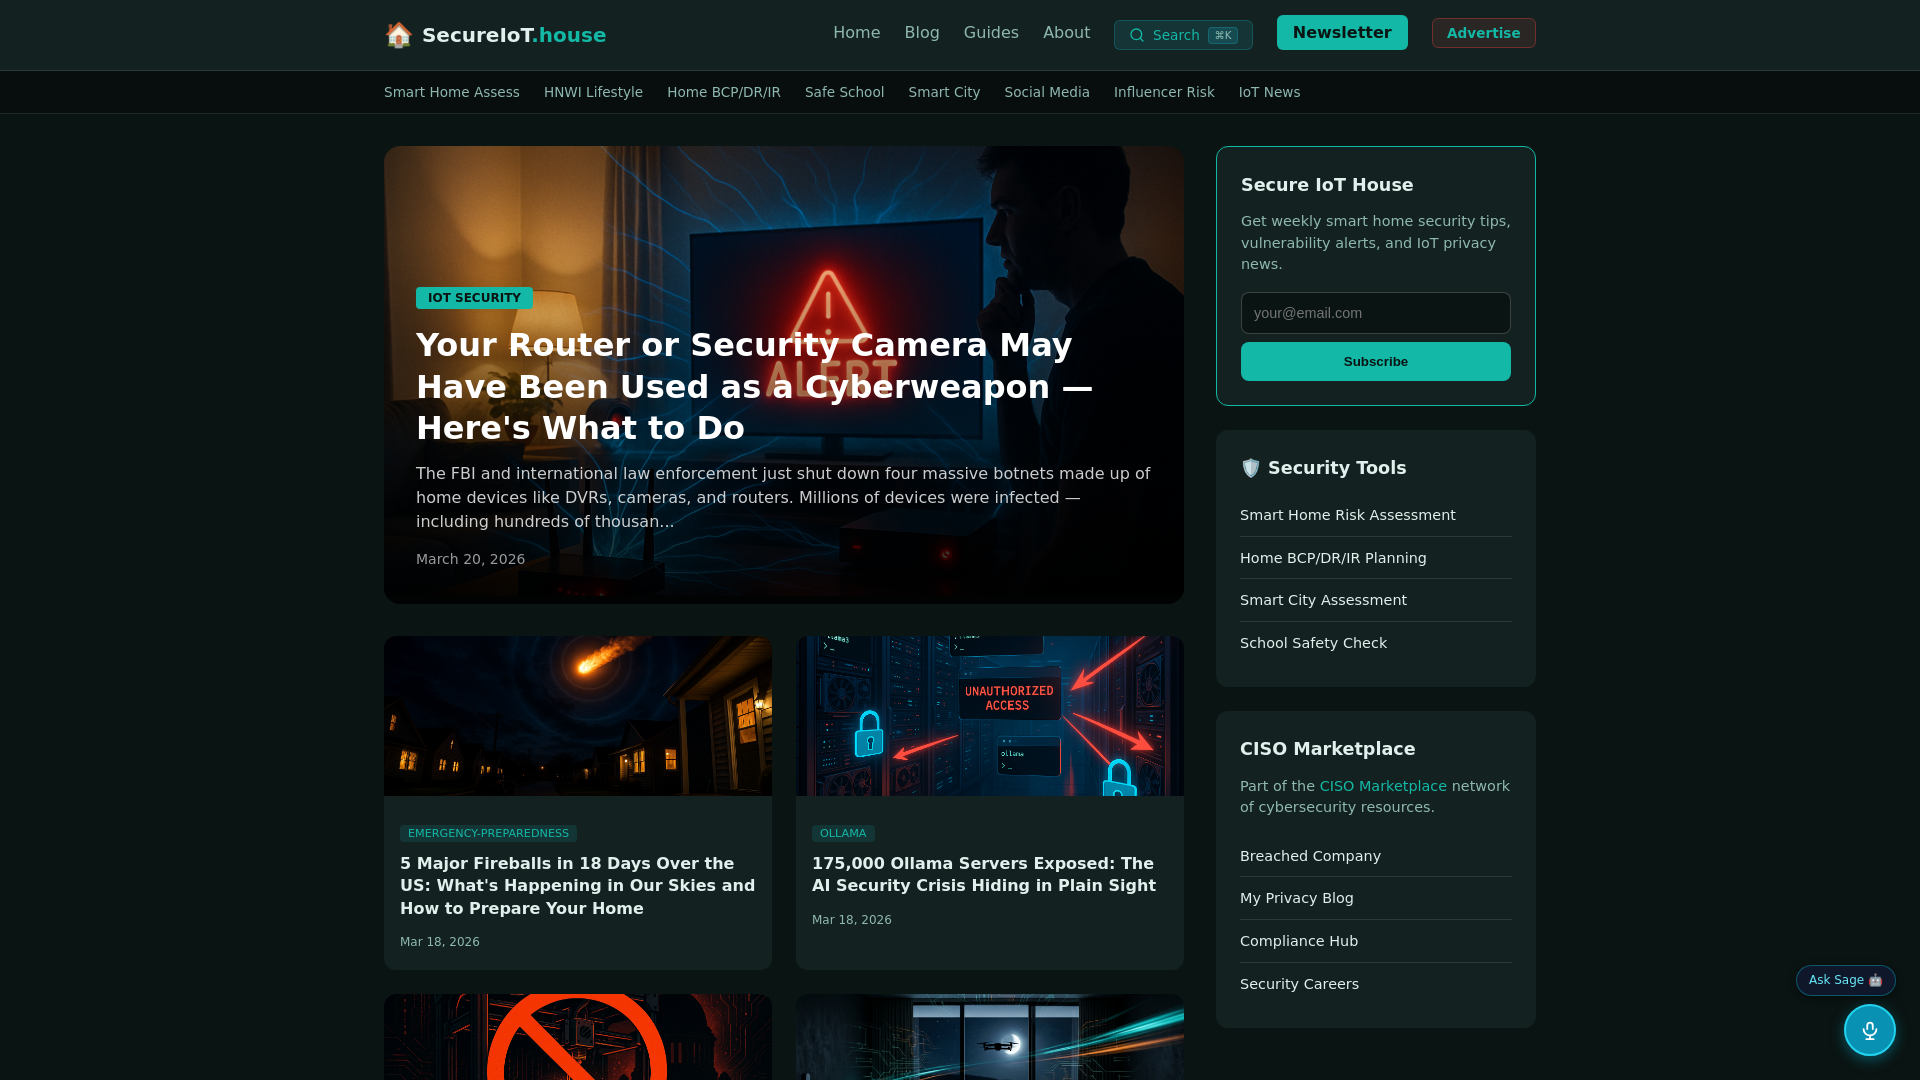Select Home BCP/DR/IR category

point(724,92)
